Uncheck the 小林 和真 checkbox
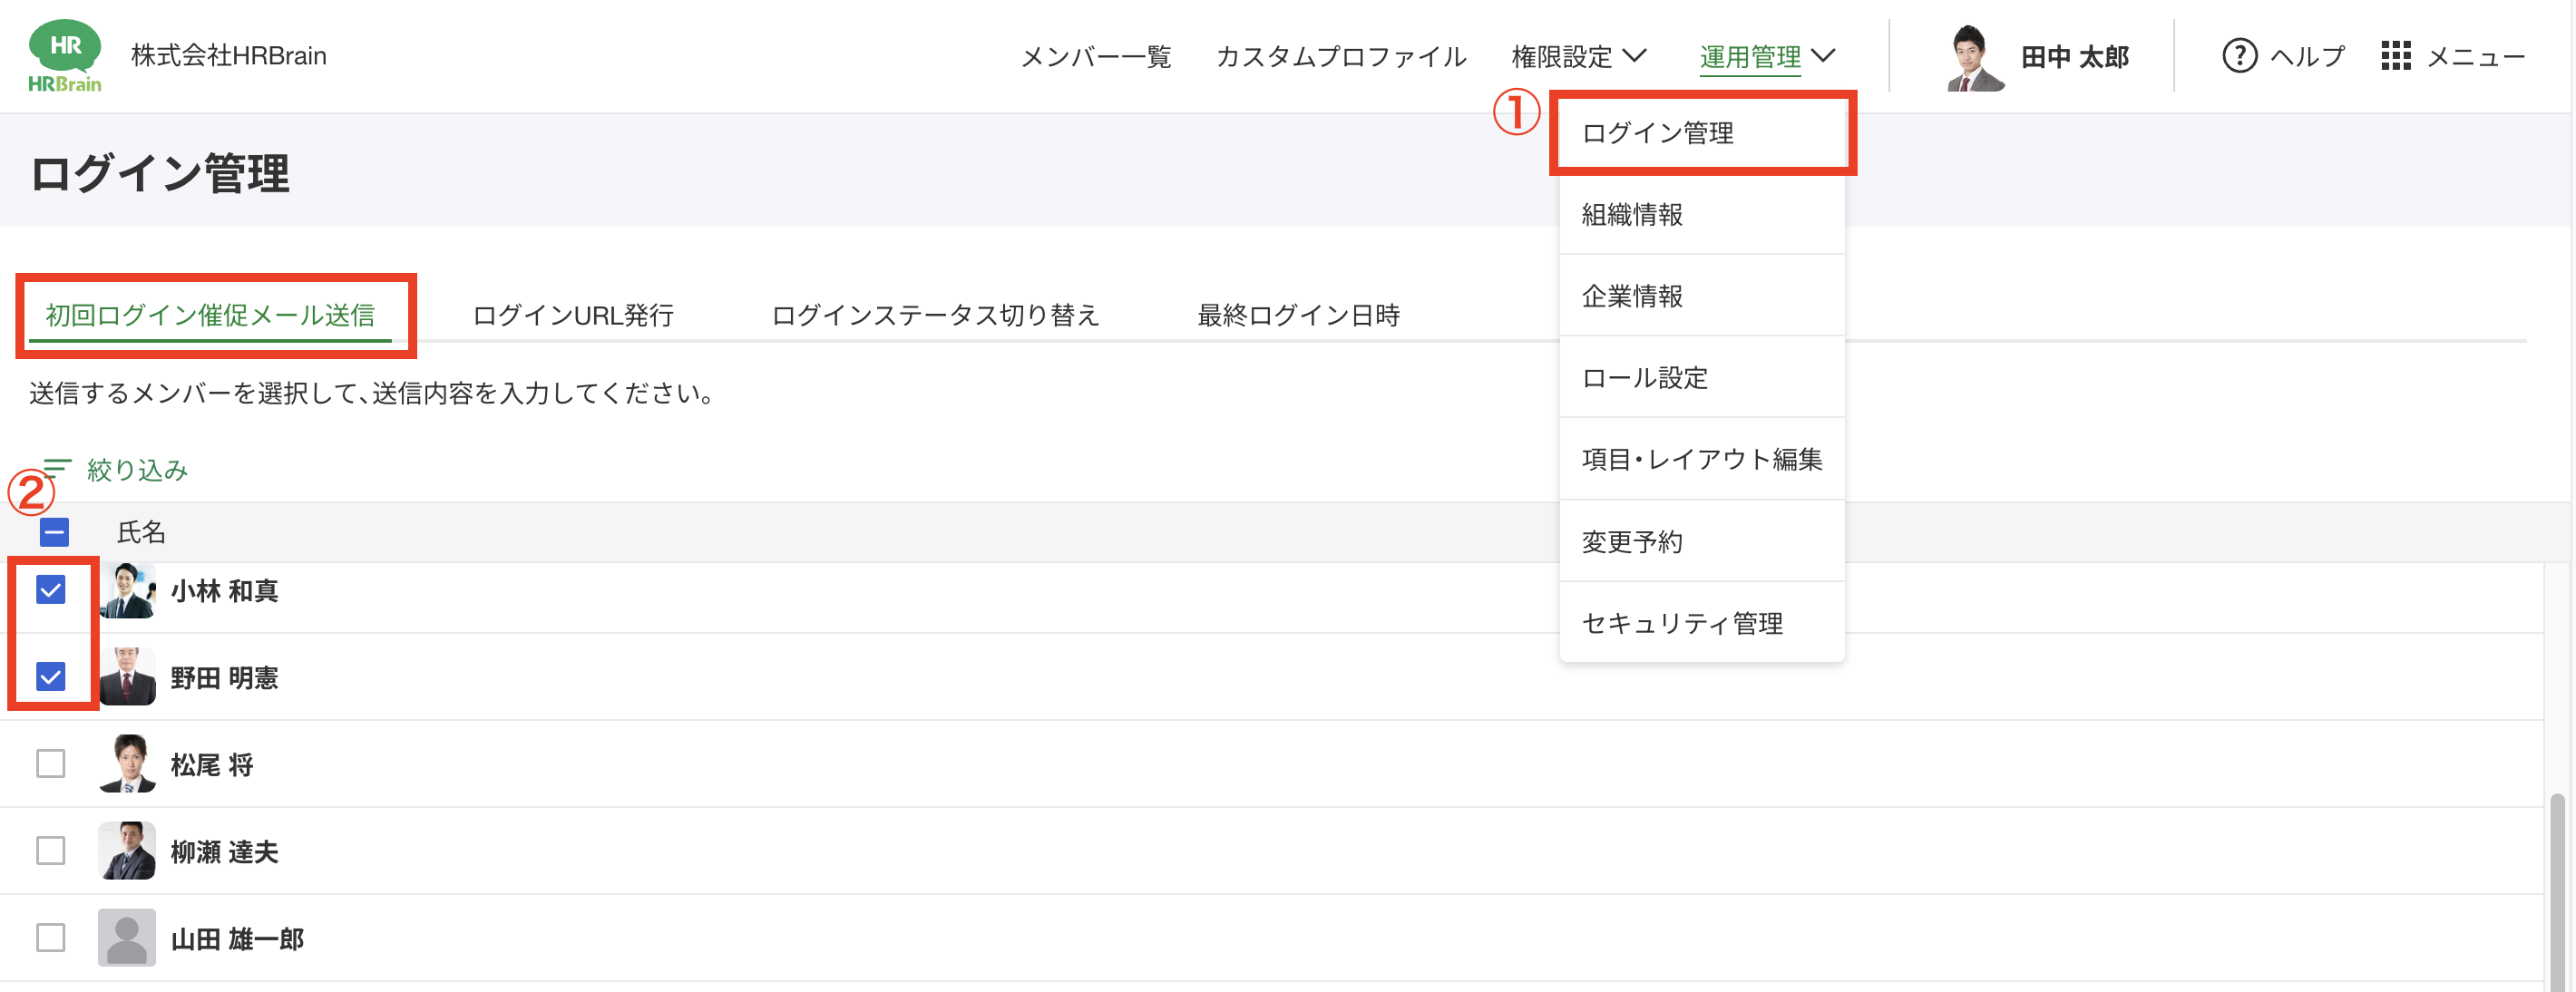The width and height of the screenshot is (2576, 992). pos(51,590)
